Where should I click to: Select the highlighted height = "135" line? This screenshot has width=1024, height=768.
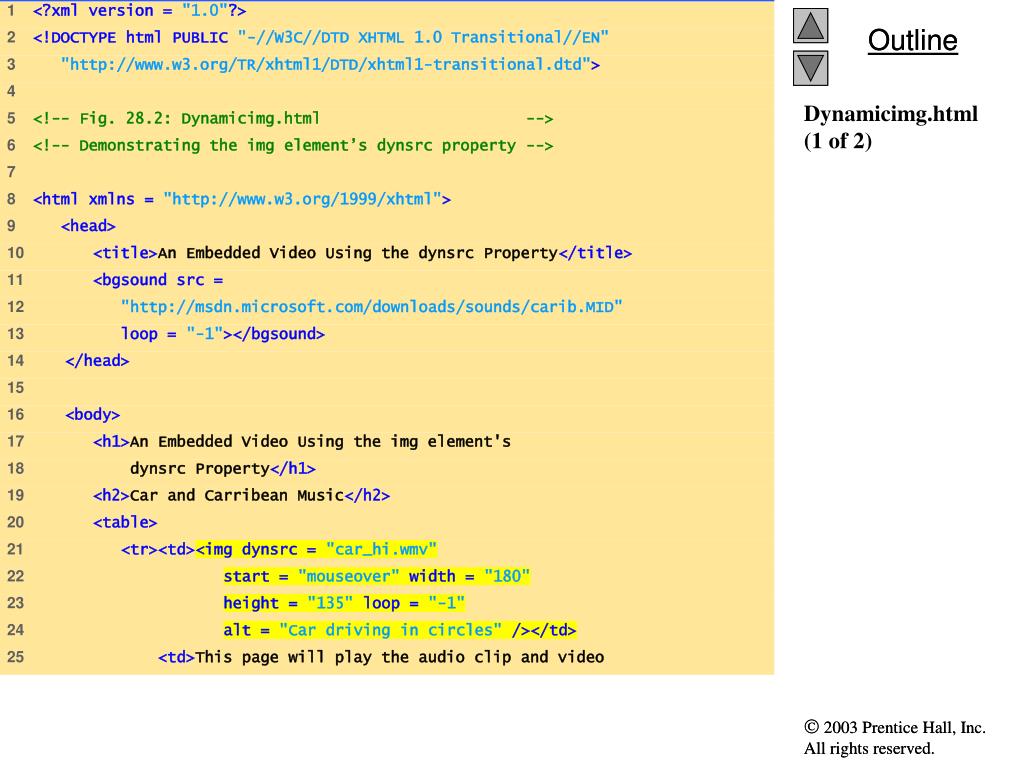[x=344, y=603]
